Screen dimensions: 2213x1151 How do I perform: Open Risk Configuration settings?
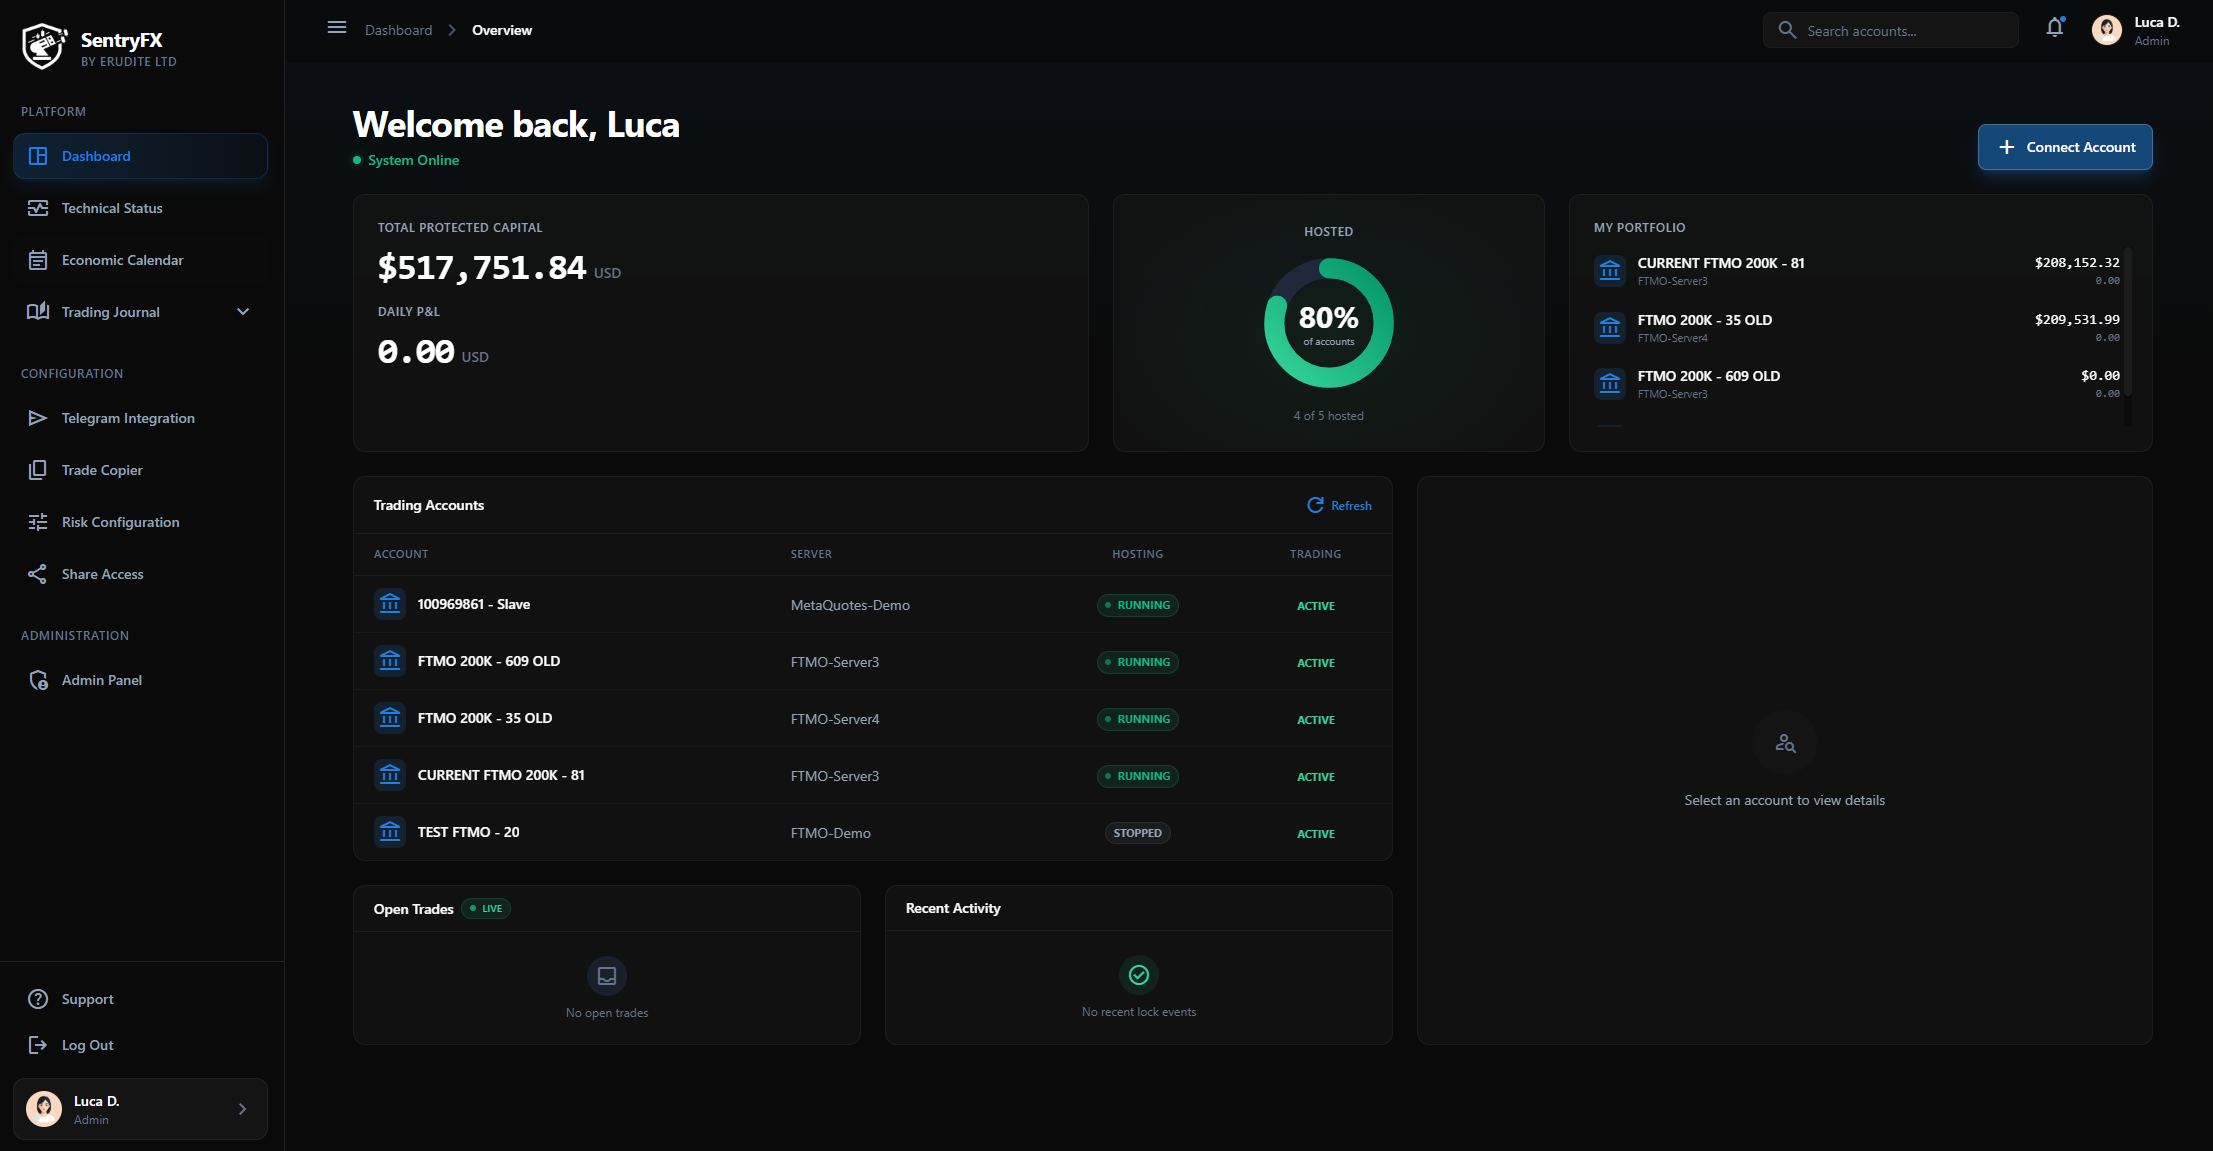[122, 522]
